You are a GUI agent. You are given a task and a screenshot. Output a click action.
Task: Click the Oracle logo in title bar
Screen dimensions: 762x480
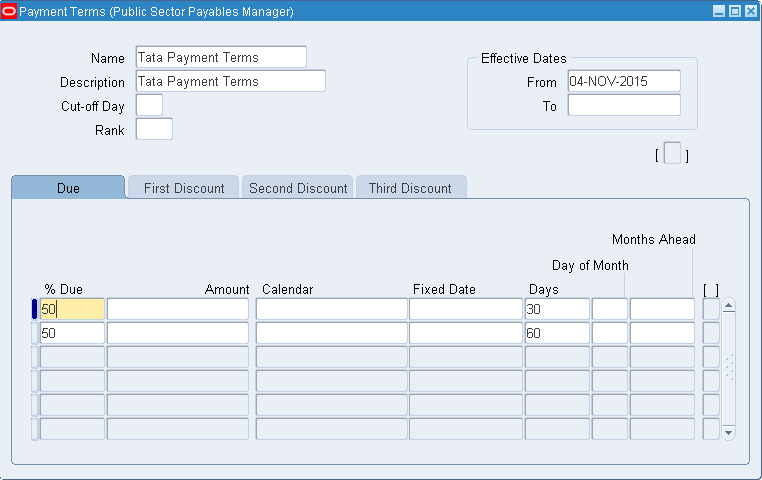tap(10, 11)
